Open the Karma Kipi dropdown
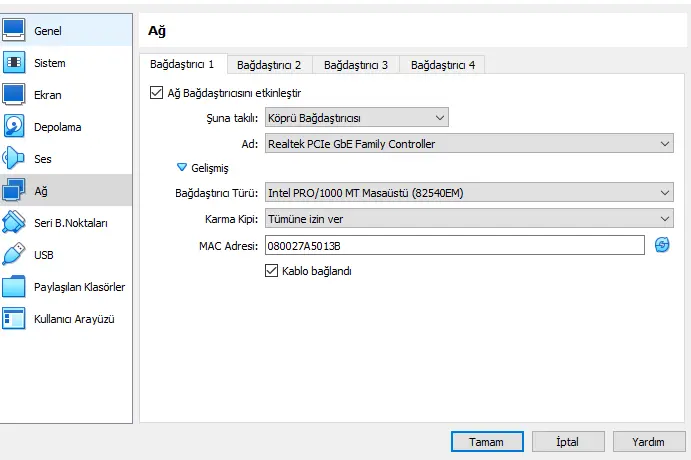 pos(469,219)
